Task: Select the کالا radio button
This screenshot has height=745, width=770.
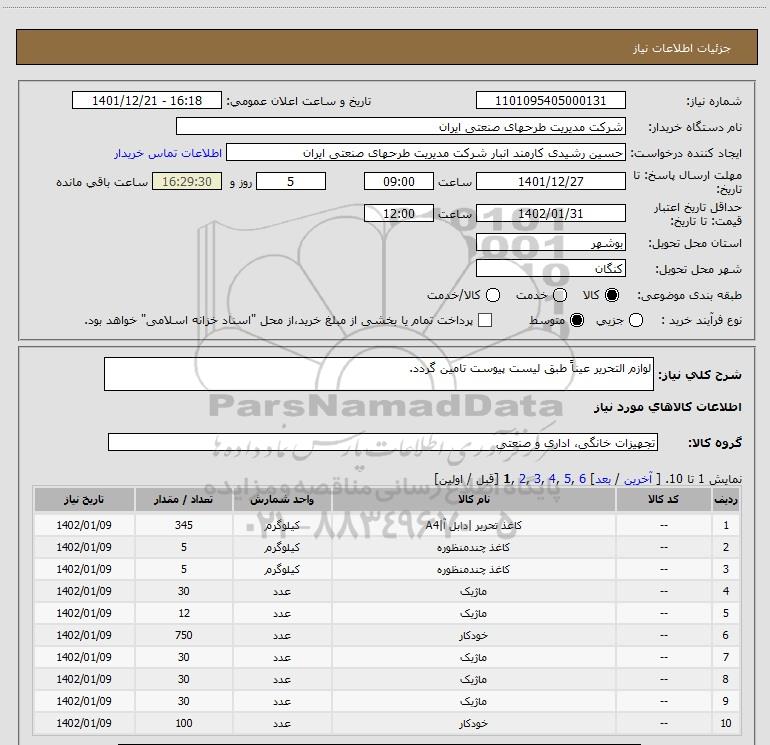Action: (612, 295)
